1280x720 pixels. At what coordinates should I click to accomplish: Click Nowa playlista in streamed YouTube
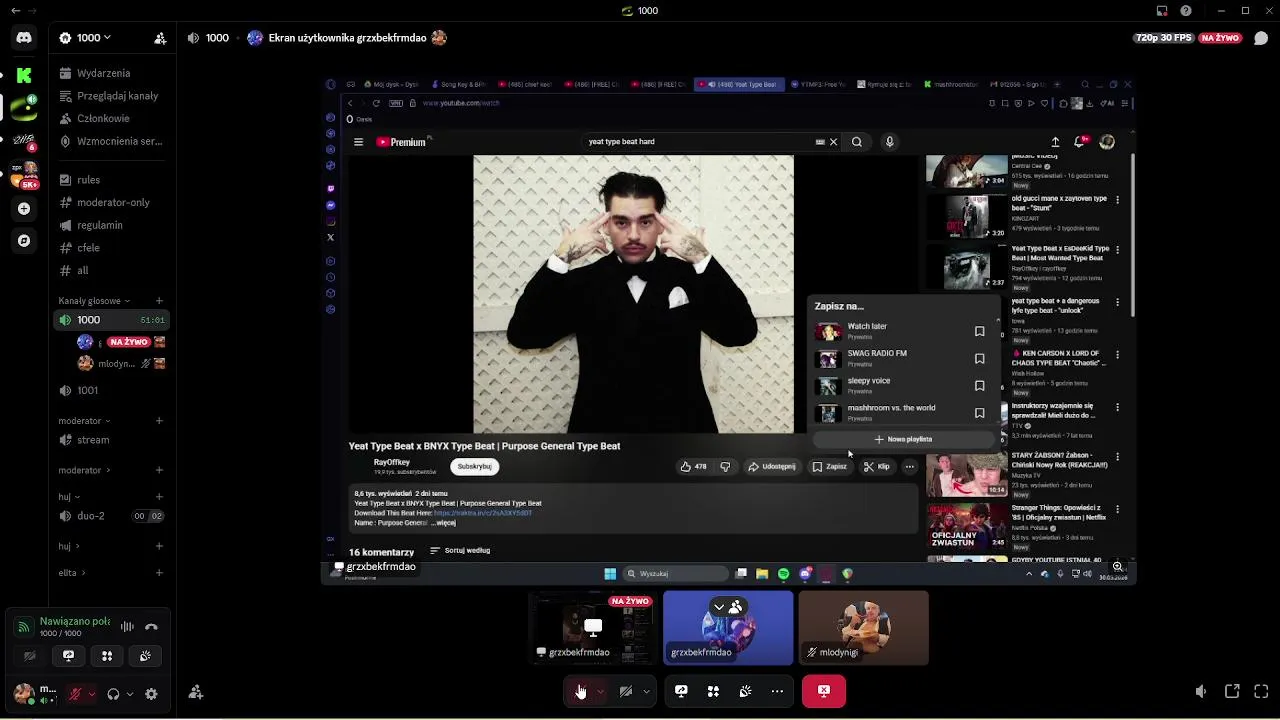click(x=903, y=439)
